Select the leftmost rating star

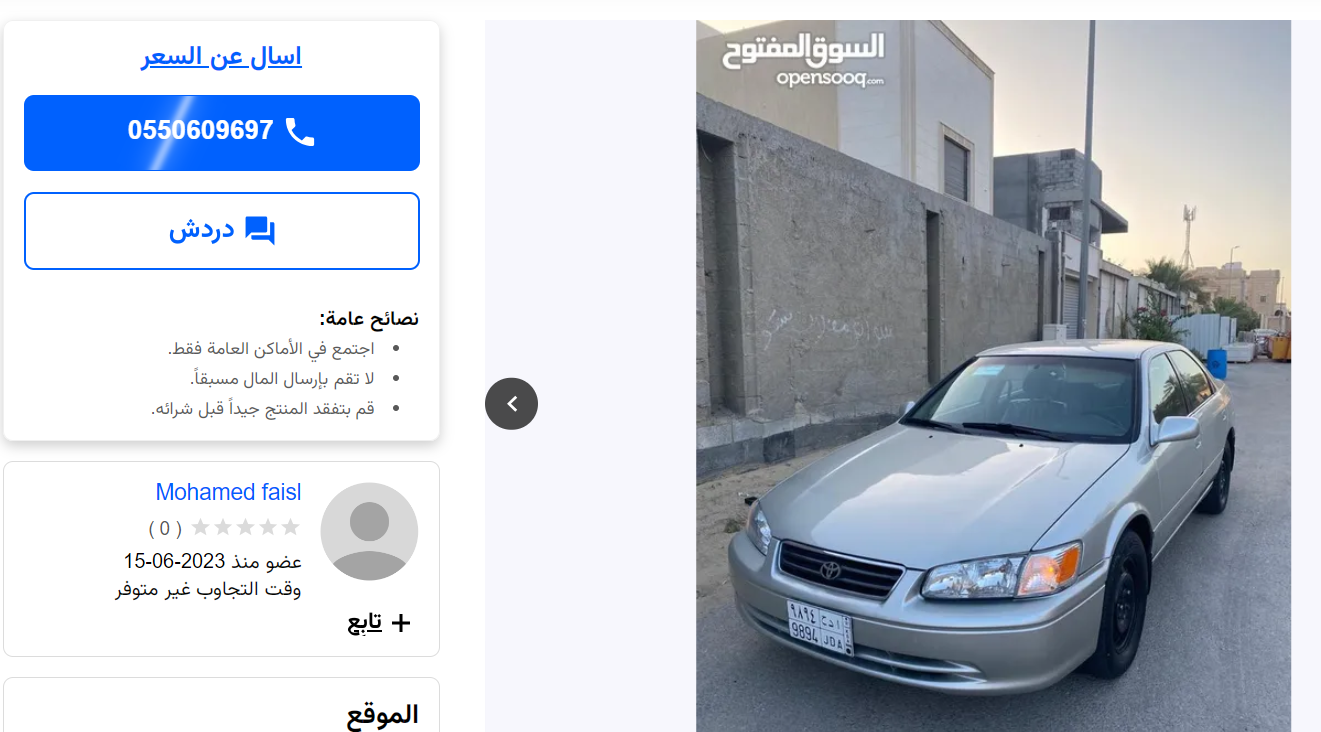point(200,527)
